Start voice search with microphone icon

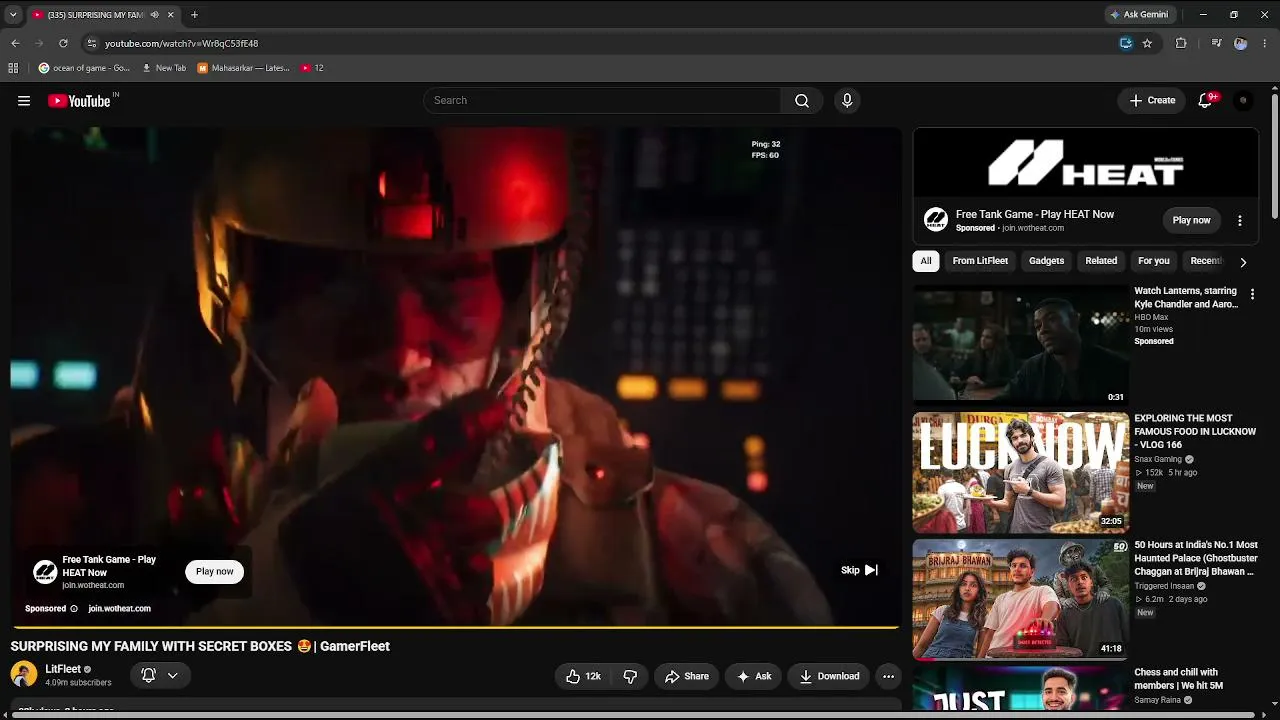[x=847, y=100]
